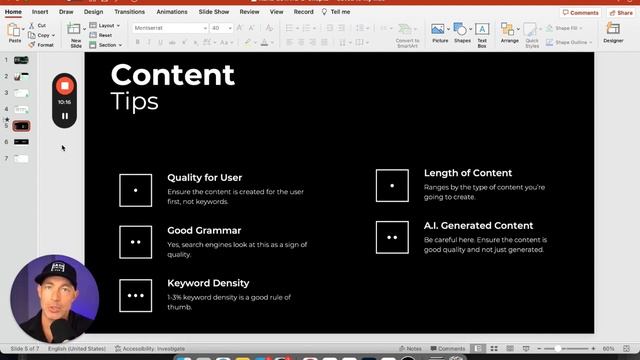Click the Copy icon
This screenshot has width=640, height=360.
[32, 35]
